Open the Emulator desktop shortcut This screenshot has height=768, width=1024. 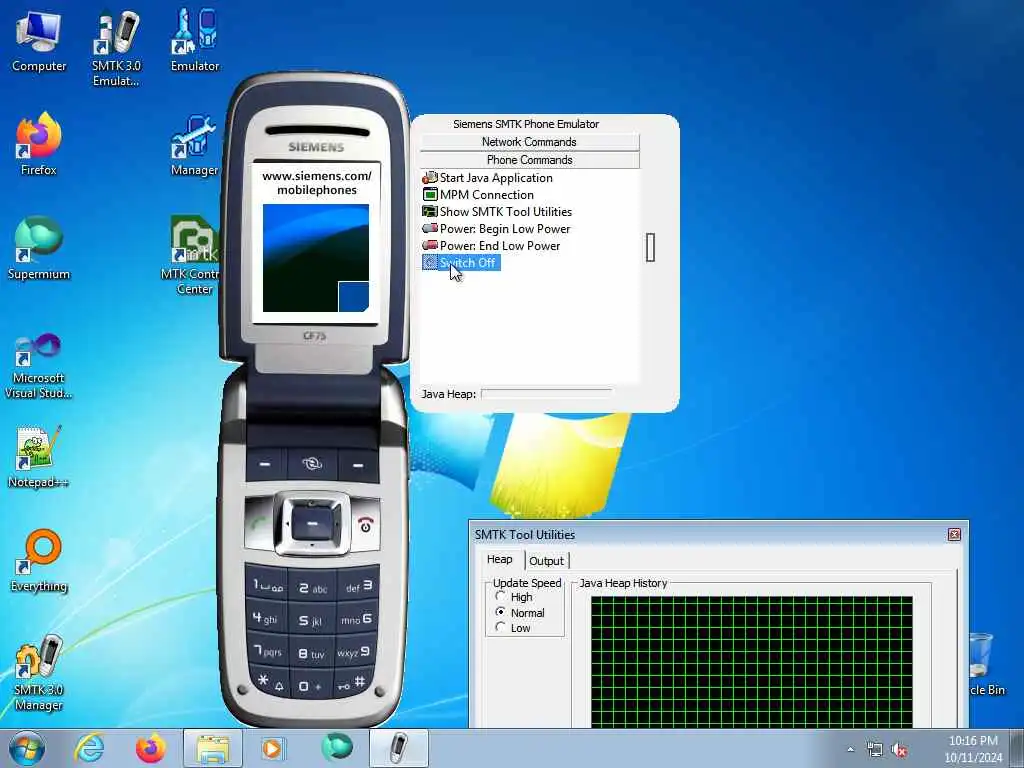pos(195,40)
